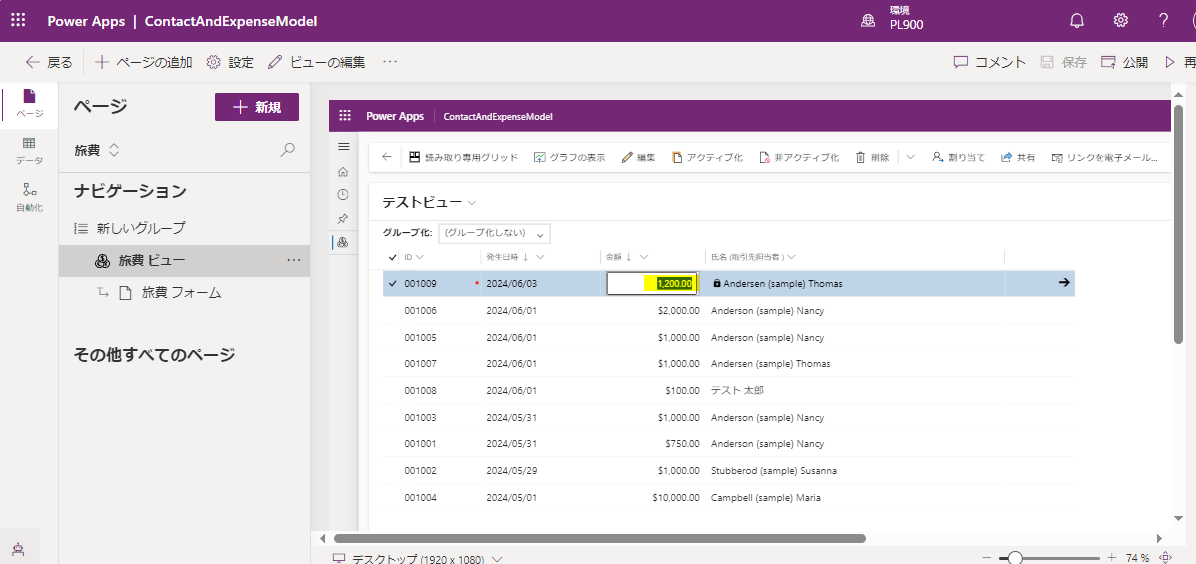Open the デスクトップ (1920 x 1080) size dropdown
1196x564 pixels.
(419, 559)
